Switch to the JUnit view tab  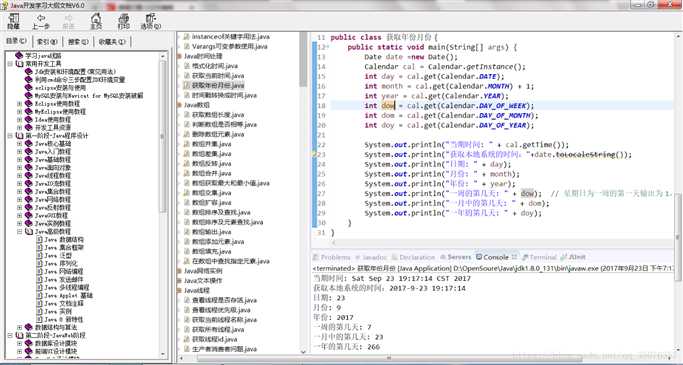pyautogui.click(x=574, y=257)
